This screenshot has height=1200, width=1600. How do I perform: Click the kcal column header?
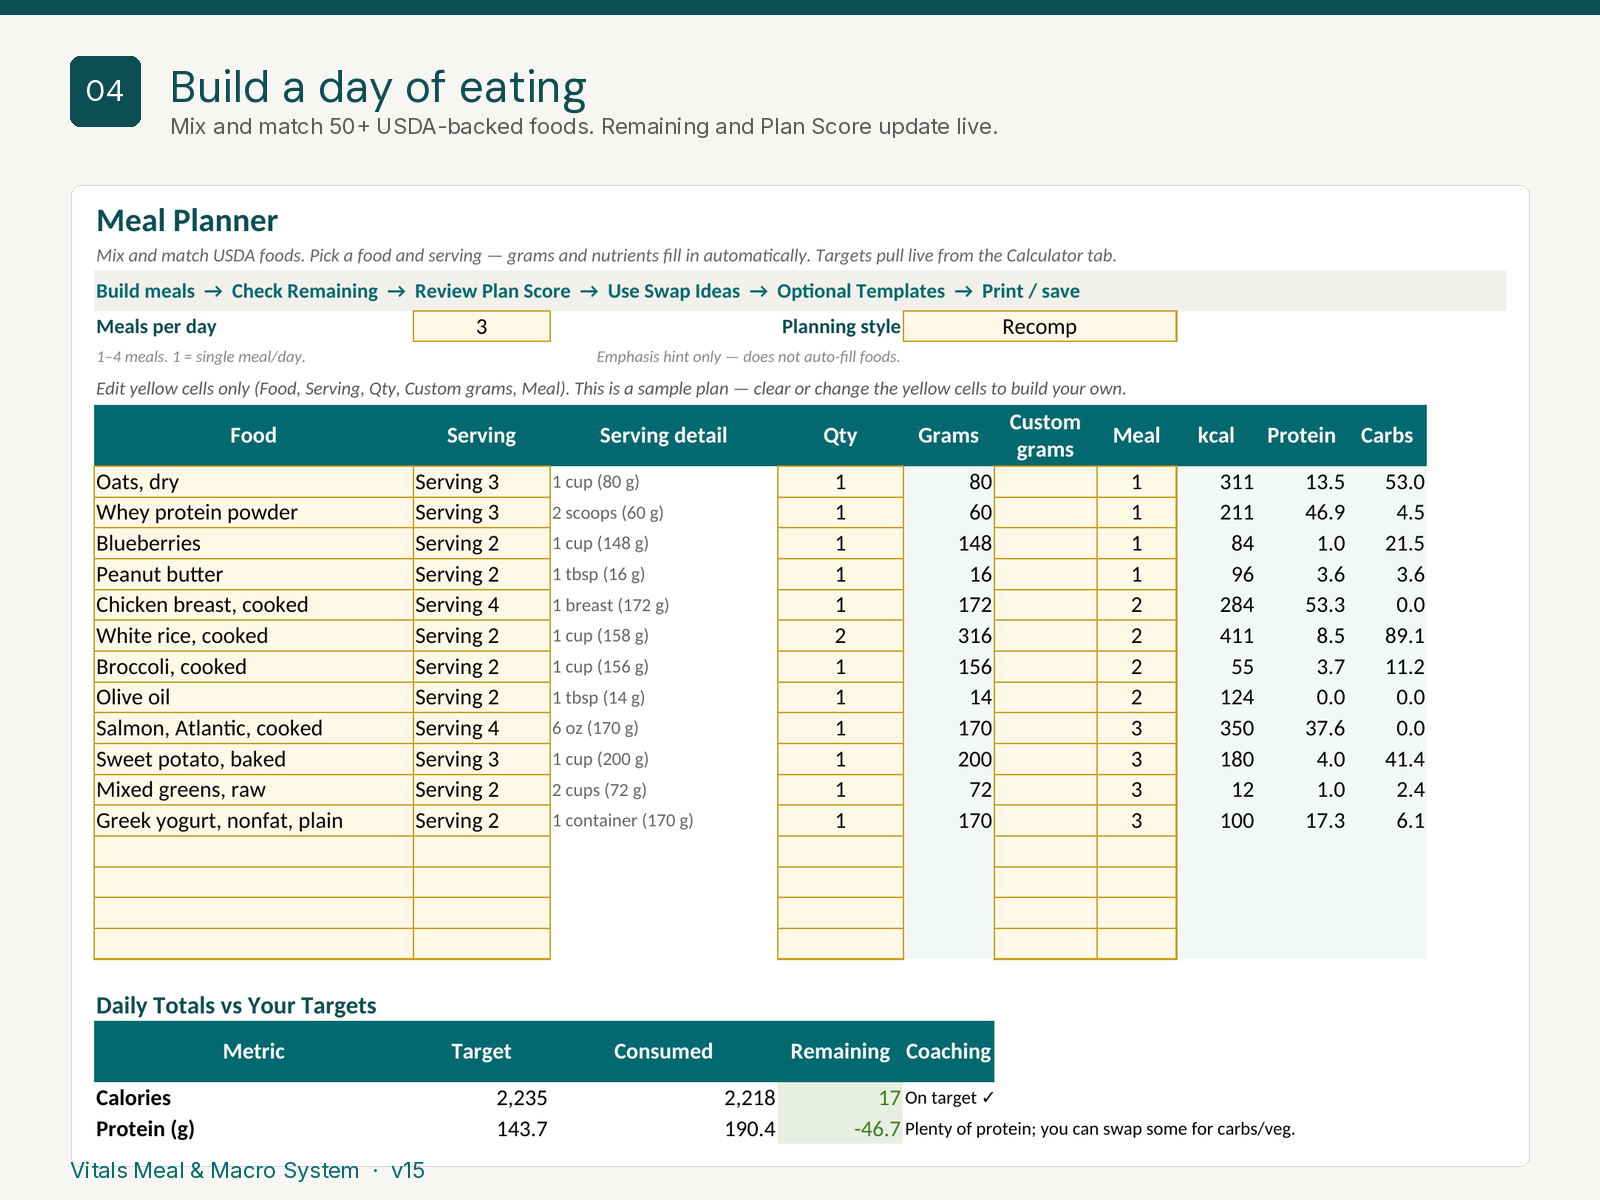1216,436
